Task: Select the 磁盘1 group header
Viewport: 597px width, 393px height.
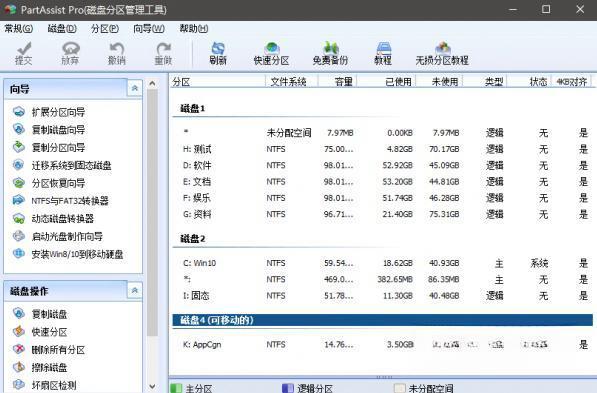Action: [x=193, y=109]
